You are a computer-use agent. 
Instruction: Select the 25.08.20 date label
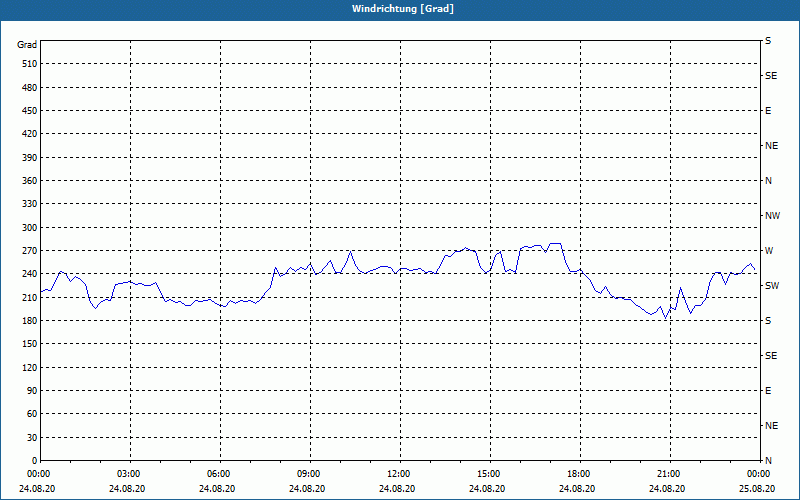pyautogui.click(x=757, y=489)
